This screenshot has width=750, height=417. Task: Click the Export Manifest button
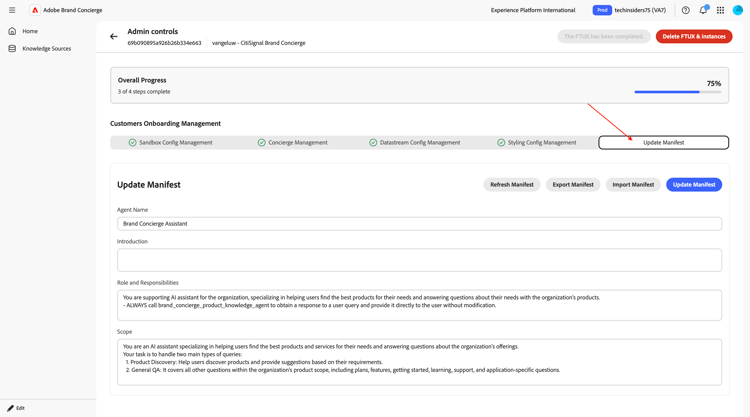click(573, 185)
